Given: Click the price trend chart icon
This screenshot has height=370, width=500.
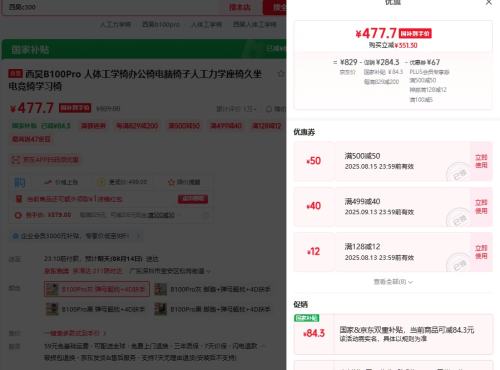Looking at the screenshot, I should [x=48, y=182].
